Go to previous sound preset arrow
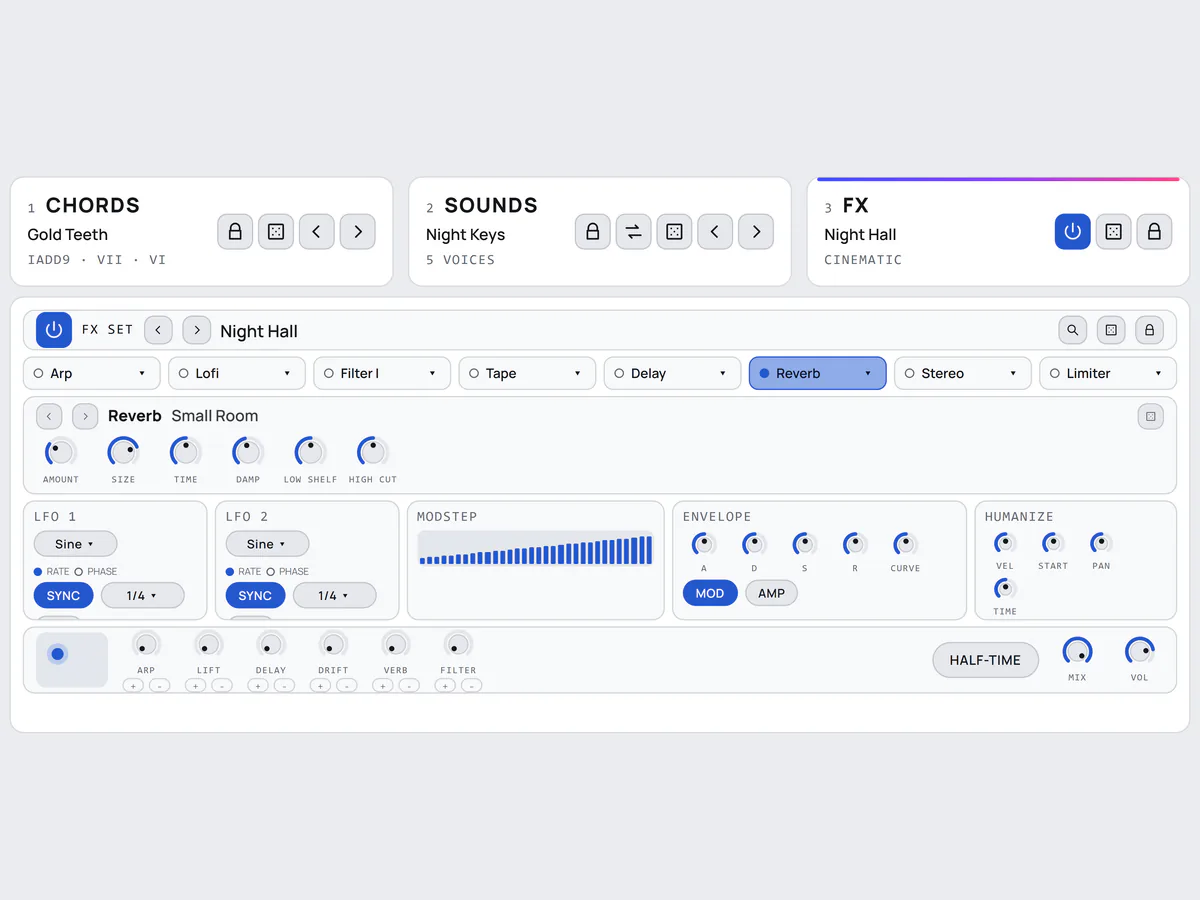 click(x=715, y=232)
